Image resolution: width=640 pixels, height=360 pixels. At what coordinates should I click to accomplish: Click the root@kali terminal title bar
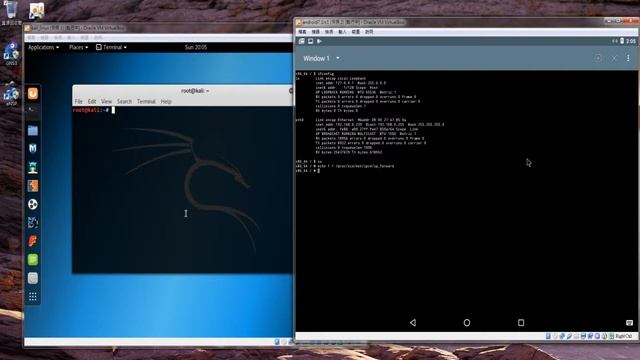coord(182,91)
